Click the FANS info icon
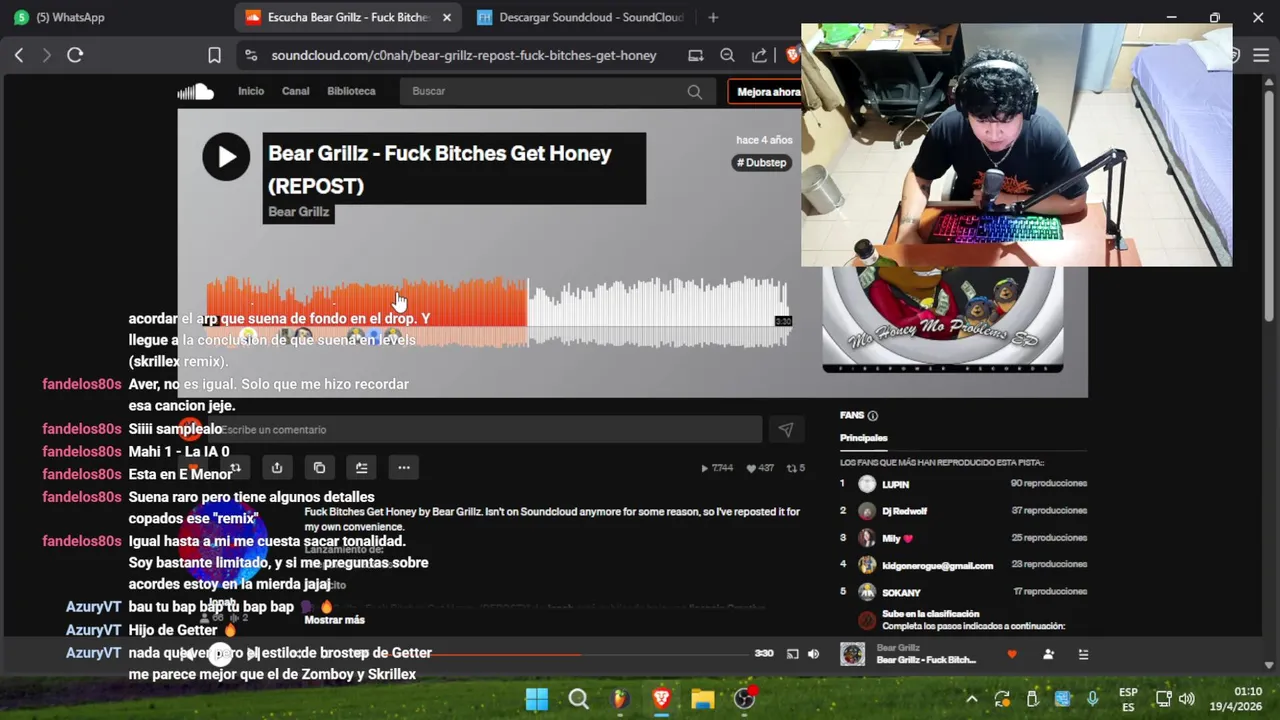This screenshot has width=1280, height=720. (873, 416)
